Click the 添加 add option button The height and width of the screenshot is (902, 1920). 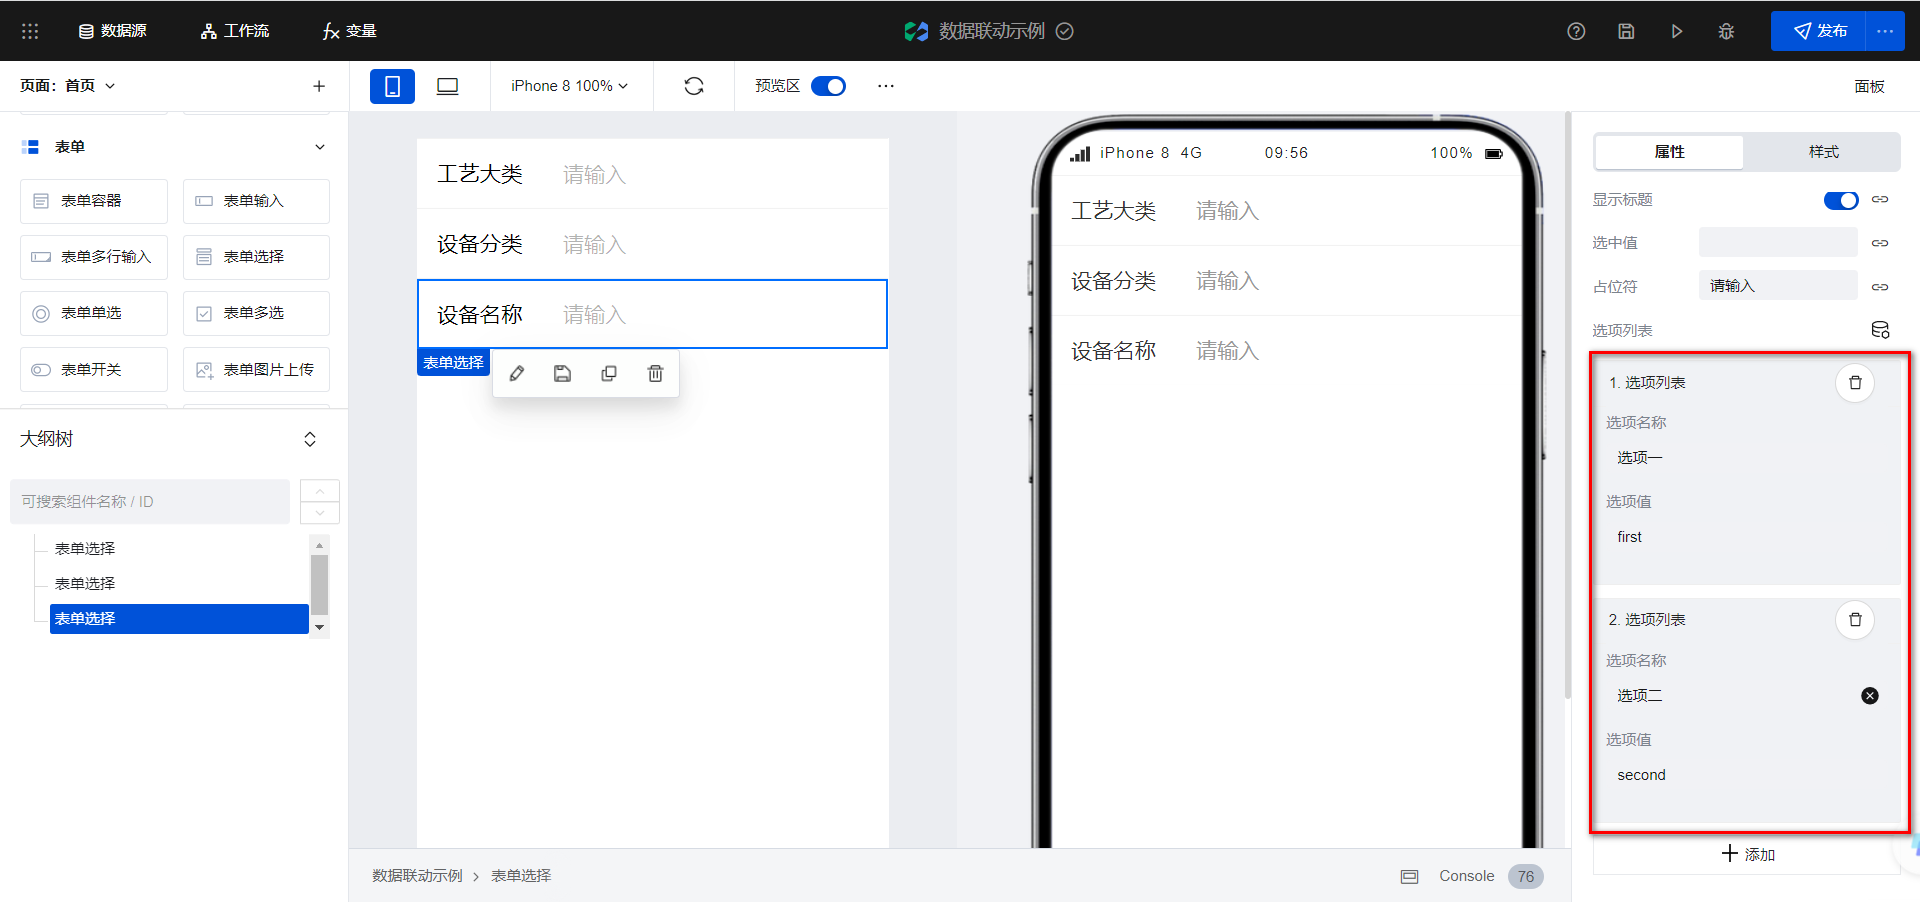(x=1747, y=854)
